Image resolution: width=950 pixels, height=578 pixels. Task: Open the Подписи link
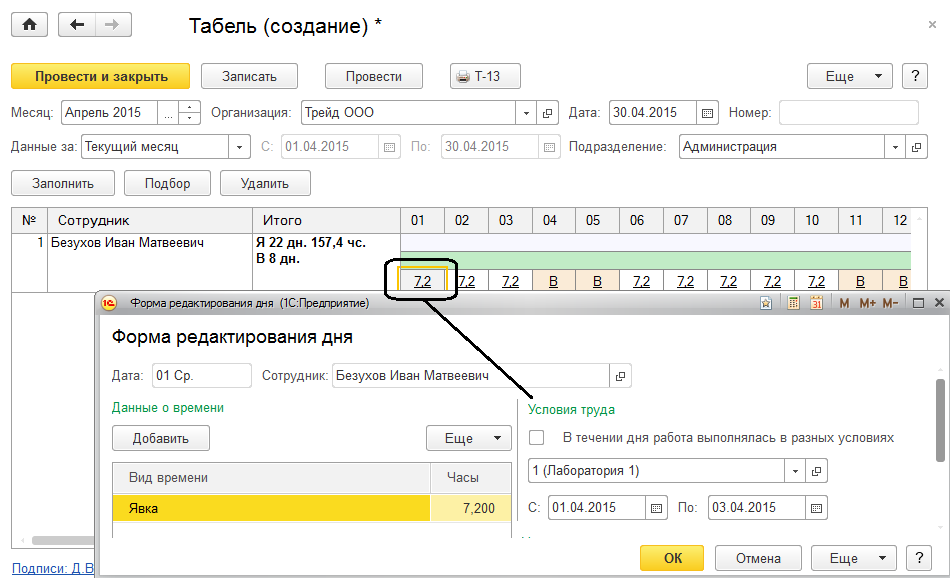[53, 568]
